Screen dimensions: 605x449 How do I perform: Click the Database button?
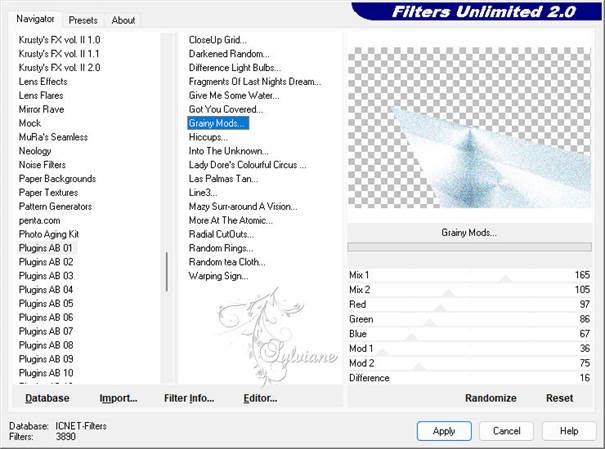(47, 398)
